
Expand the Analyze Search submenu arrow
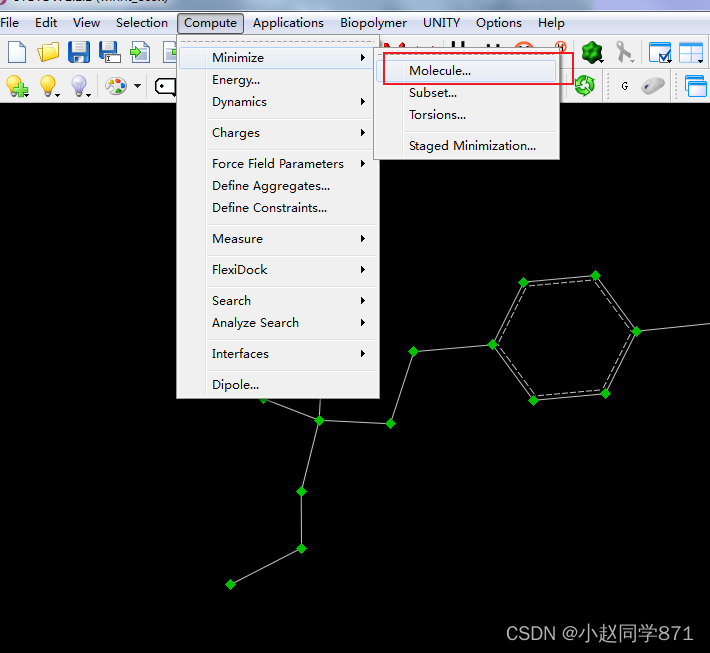pyautogui.click(x=363, y=322)
